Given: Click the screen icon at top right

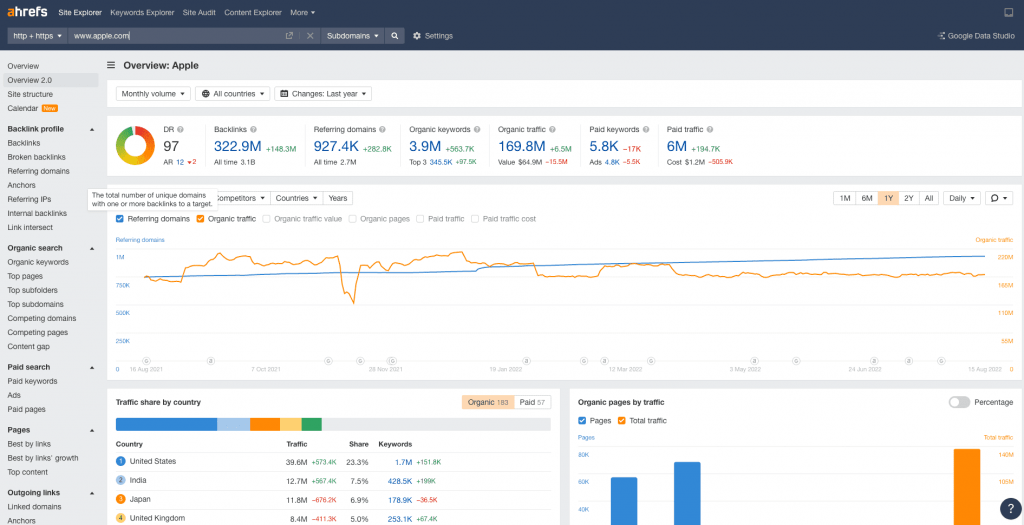Looking at the screenshot, I should click(1008, 12).
